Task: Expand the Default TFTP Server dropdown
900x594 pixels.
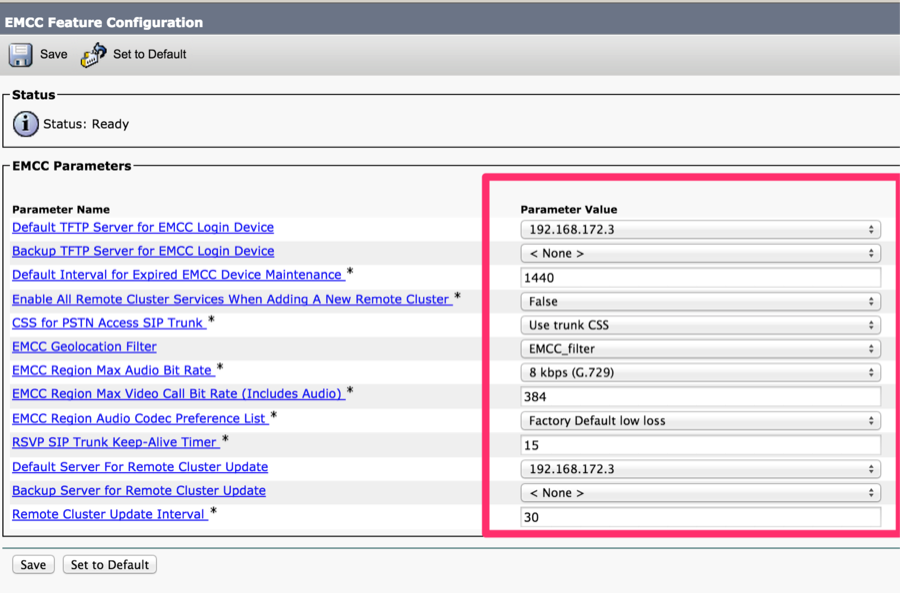Action: tap(700, 230)
